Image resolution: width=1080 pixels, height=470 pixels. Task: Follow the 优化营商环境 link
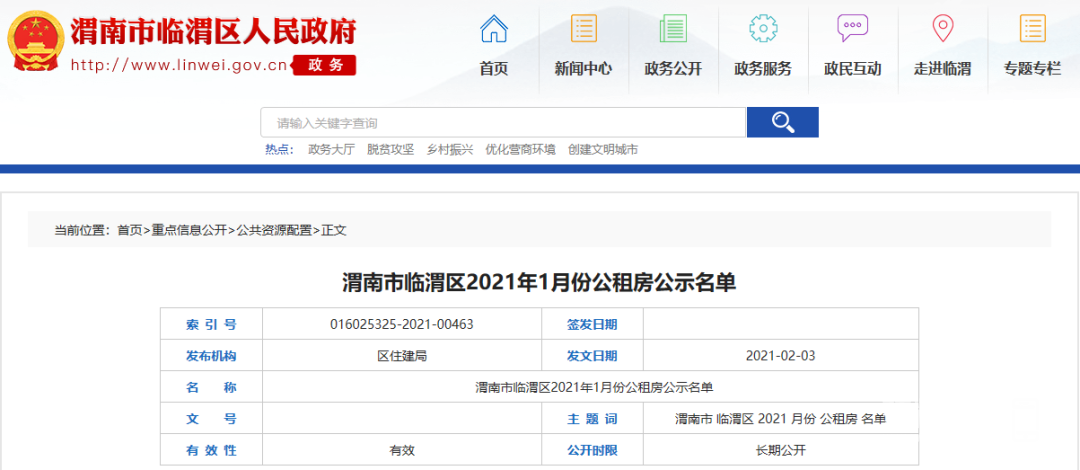coord(520,150)
